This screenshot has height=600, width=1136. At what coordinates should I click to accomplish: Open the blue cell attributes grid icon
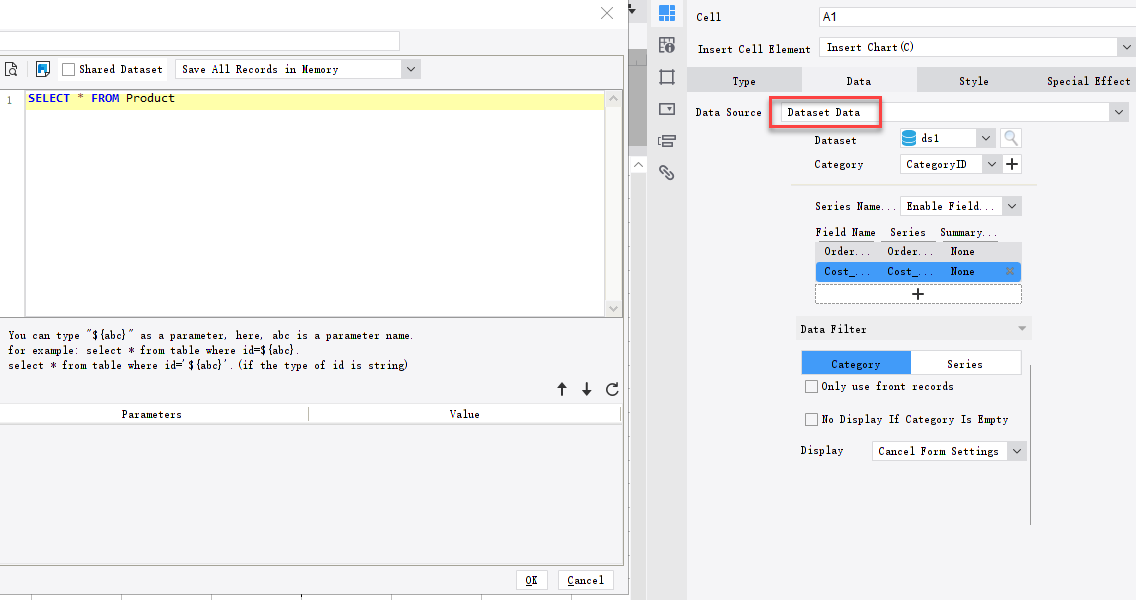[667, 13]
